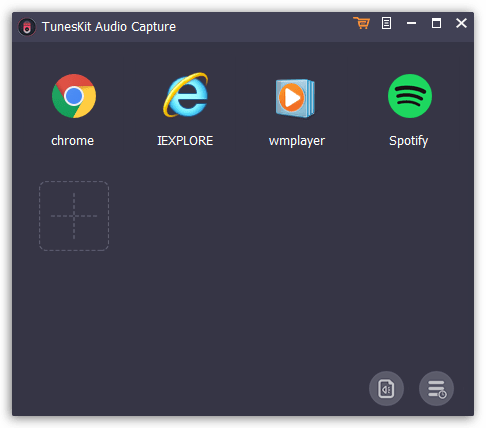This screenshot has width=486, height=428.
Task: Open the menu list icon in title bar
Action: tap(386, 23)
